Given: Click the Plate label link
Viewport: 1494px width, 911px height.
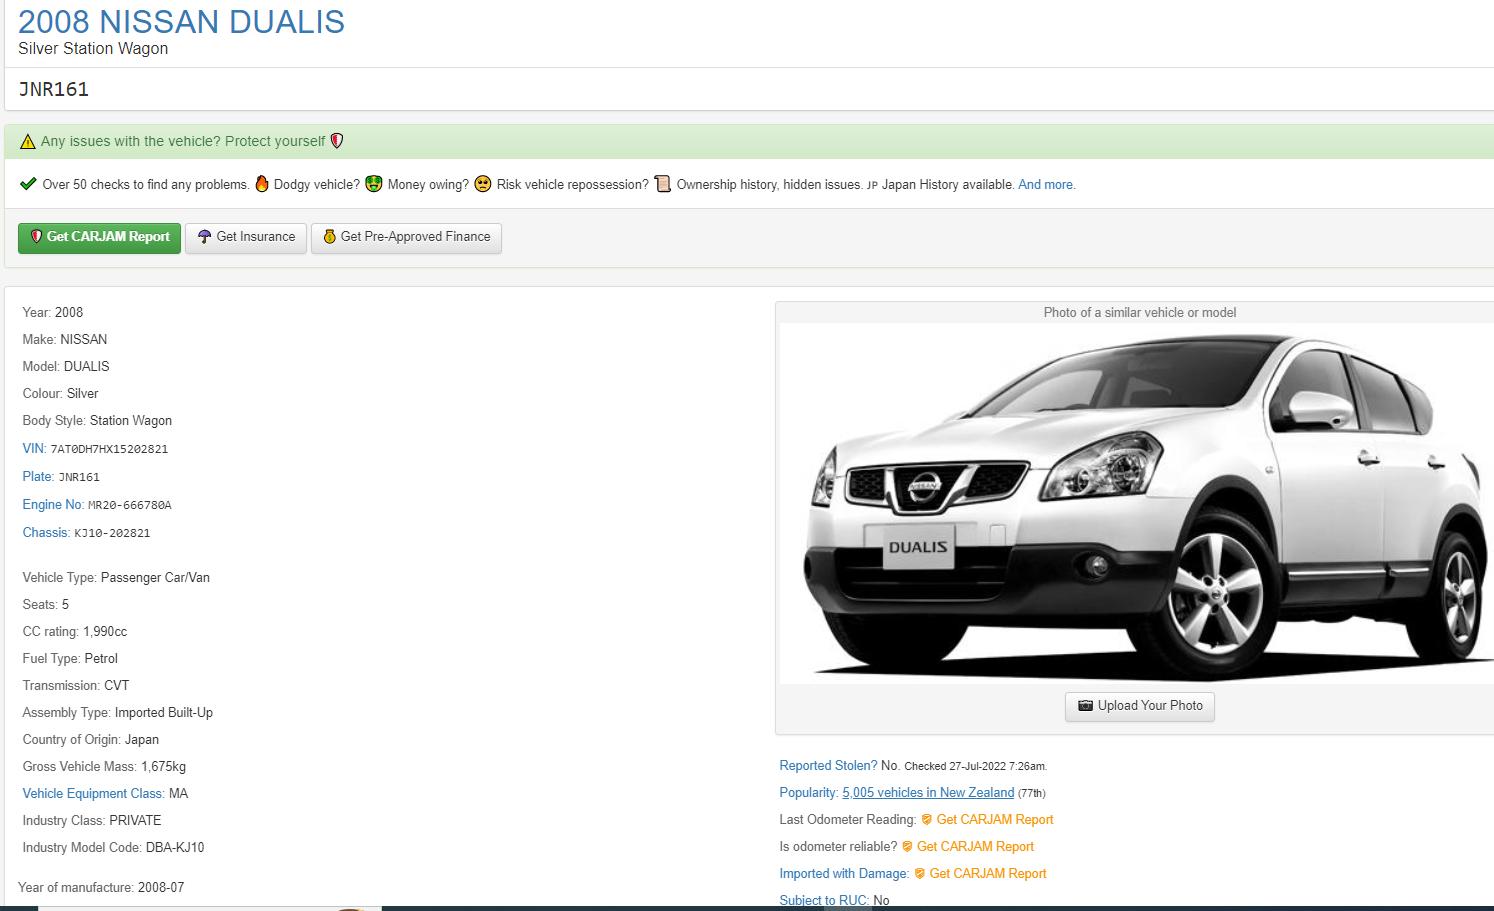Looking at the screenshot, I should pos(38,477).
